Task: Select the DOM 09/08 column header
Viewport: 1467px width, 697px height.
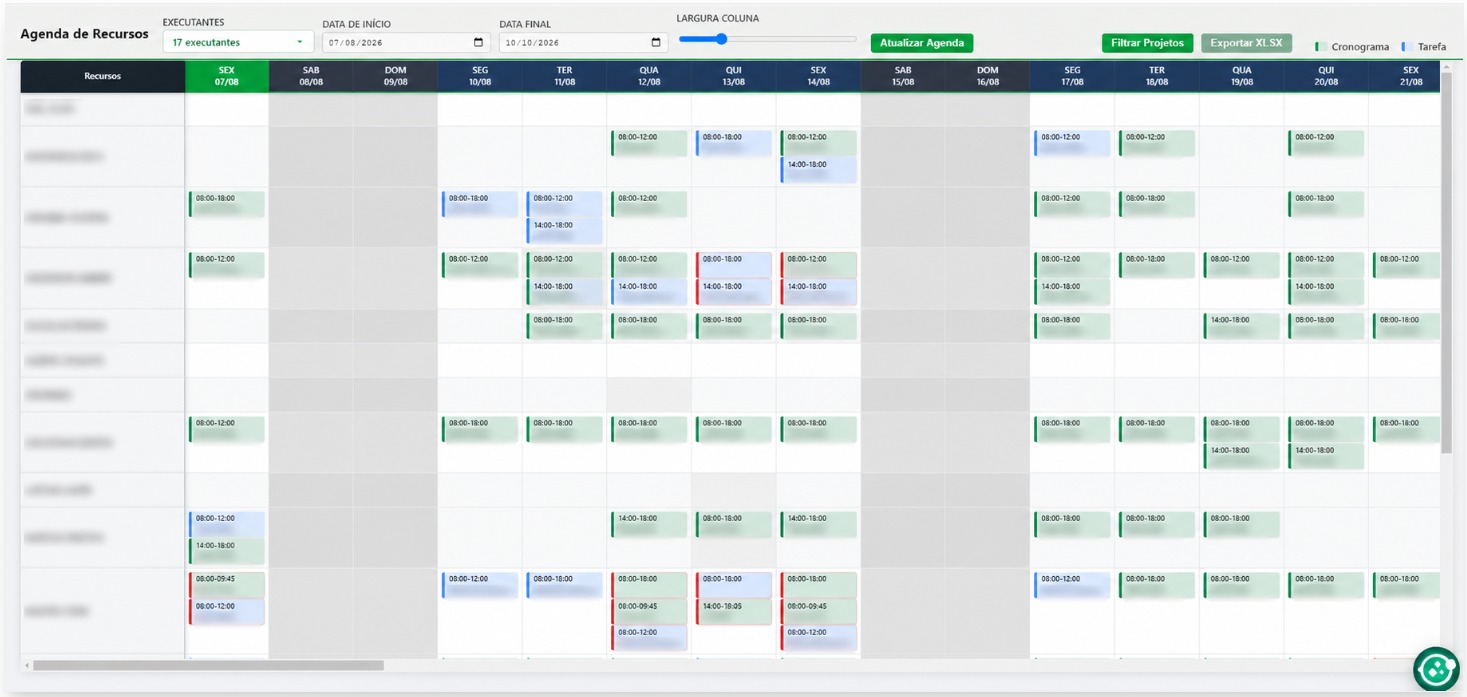Action: (396, 76)
